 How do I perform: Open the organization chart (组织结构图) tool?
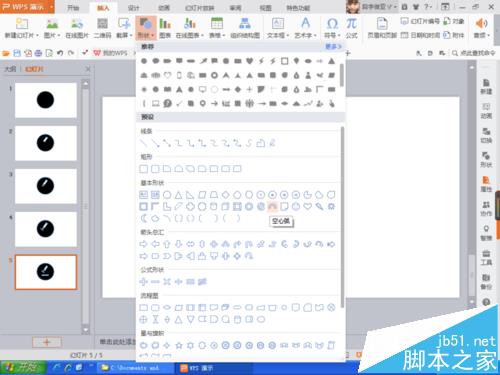tap(245, 28)
